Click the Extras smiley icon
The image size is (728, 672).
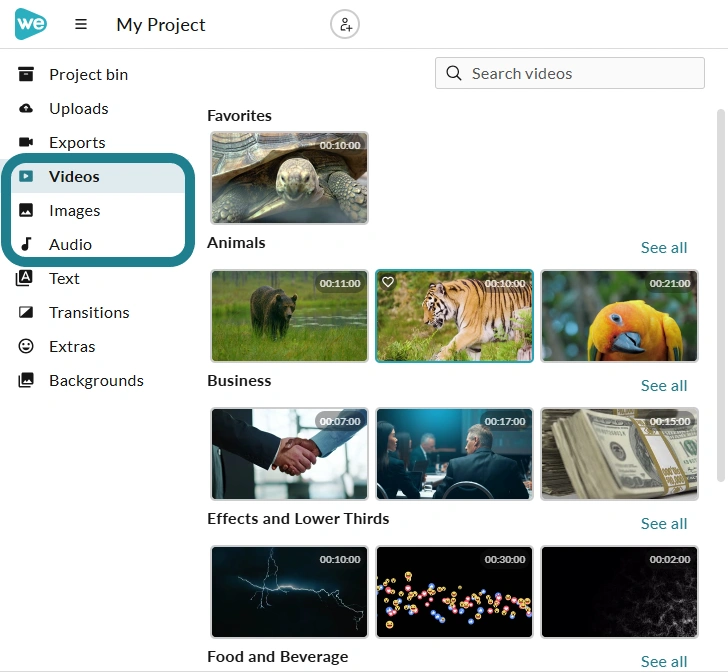[26, 346]
